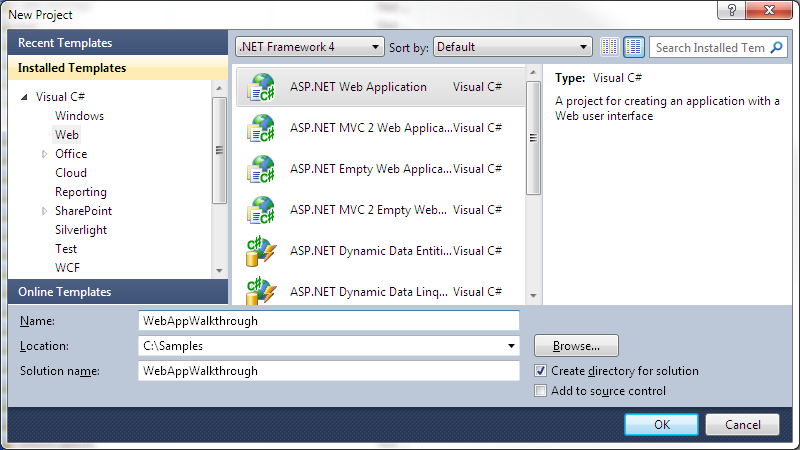Switch to medium icons list view
The height and width of the screenshot is (450, 800).
(x=634, y=47)
